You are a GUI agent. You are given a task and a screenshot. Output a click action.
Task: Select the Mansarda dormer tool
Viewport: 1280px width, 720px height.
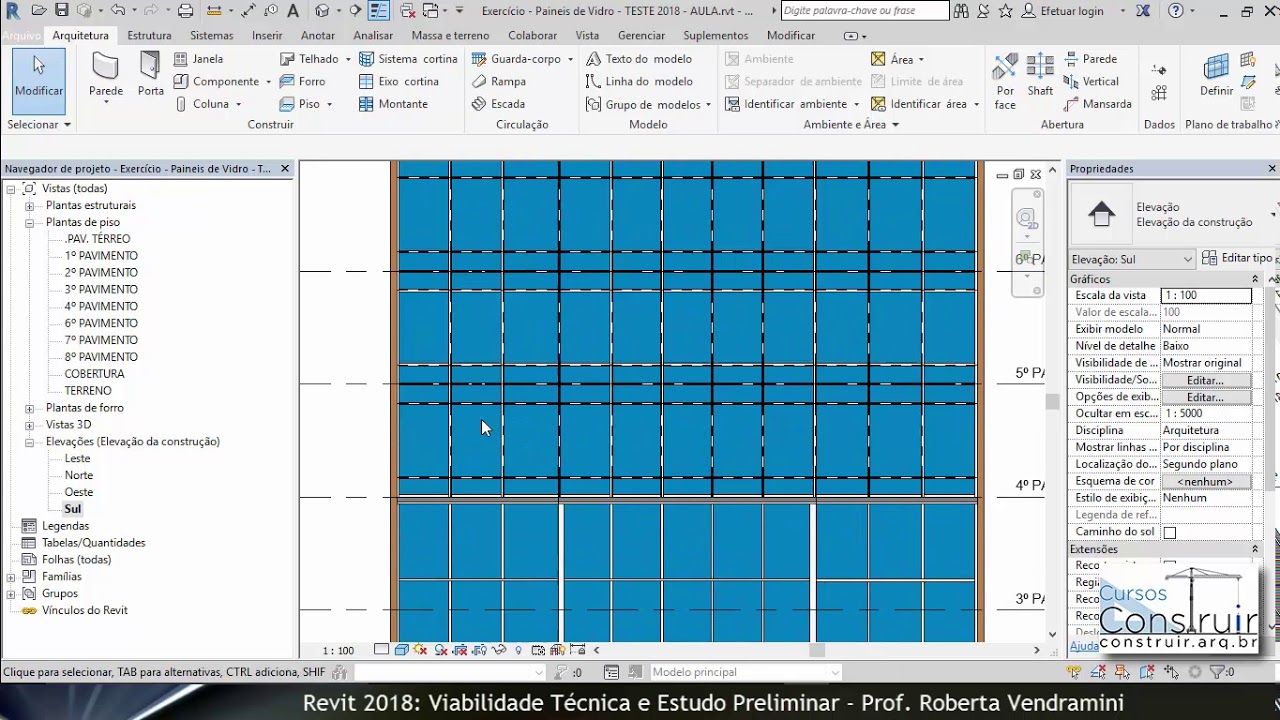click(x=1097, y=104)
